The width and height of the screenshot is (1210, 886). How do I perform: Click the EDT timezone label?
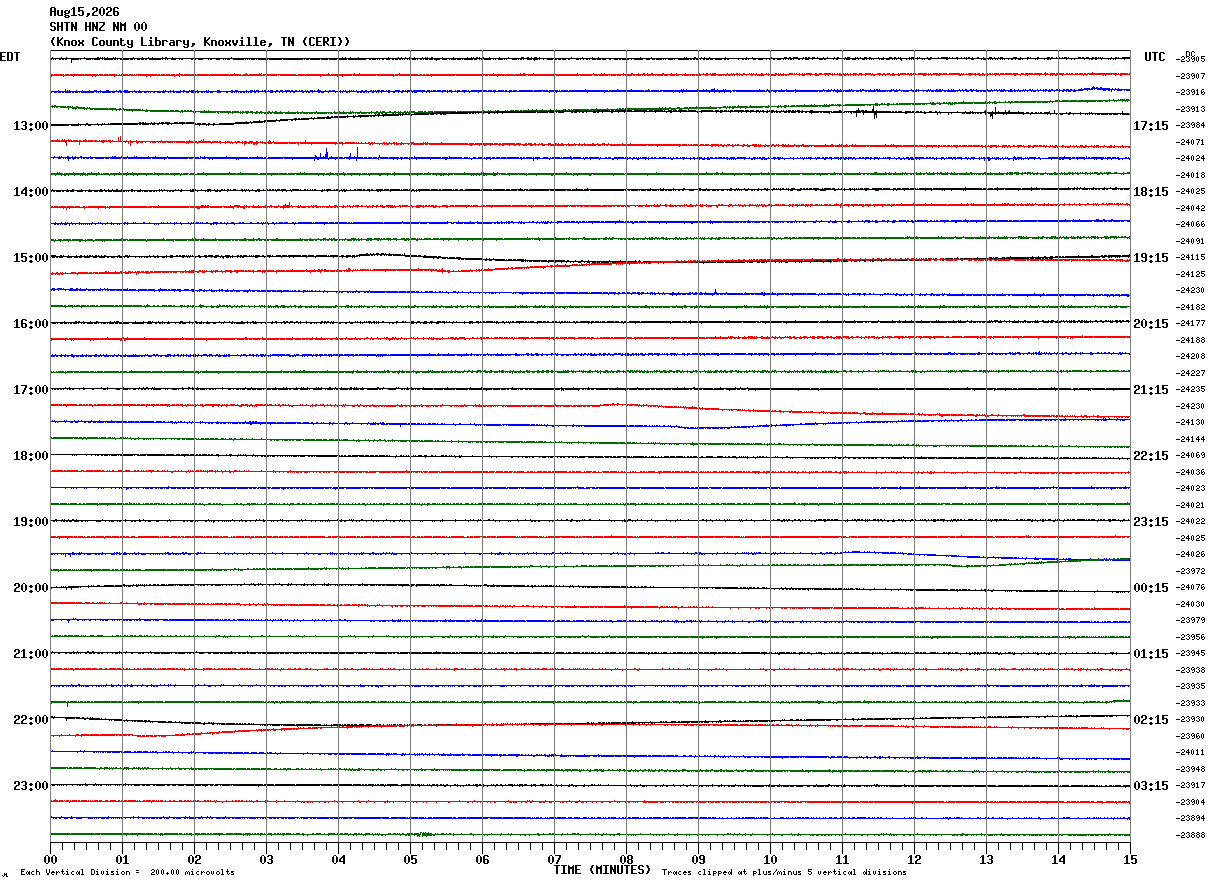[x=10, y=57]
